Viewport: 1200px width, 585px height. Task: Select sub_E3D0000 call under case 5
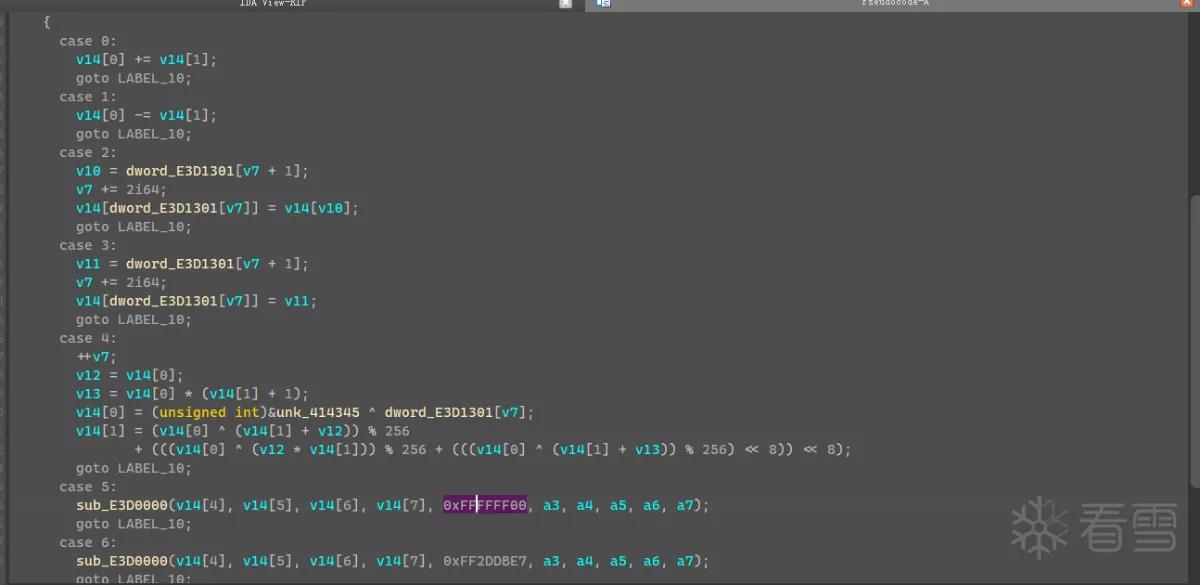(x=122, y=505)
